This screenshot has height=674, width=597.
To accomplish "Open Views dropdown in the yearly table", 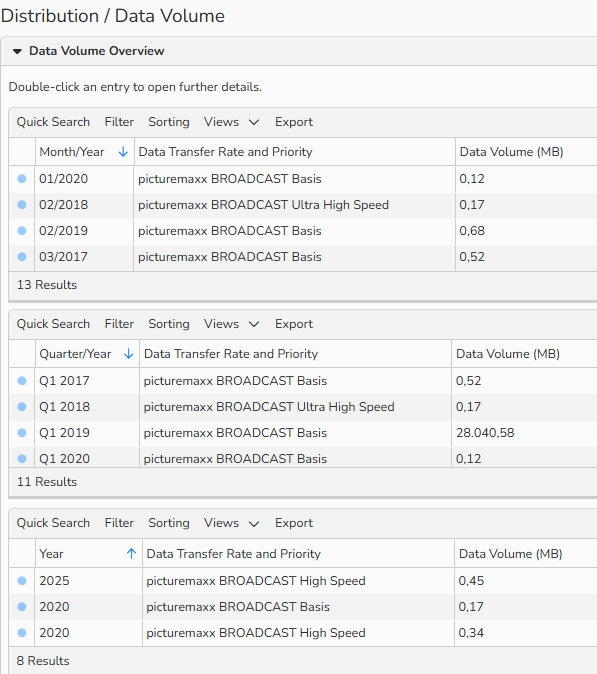I will tap(232, 523).
